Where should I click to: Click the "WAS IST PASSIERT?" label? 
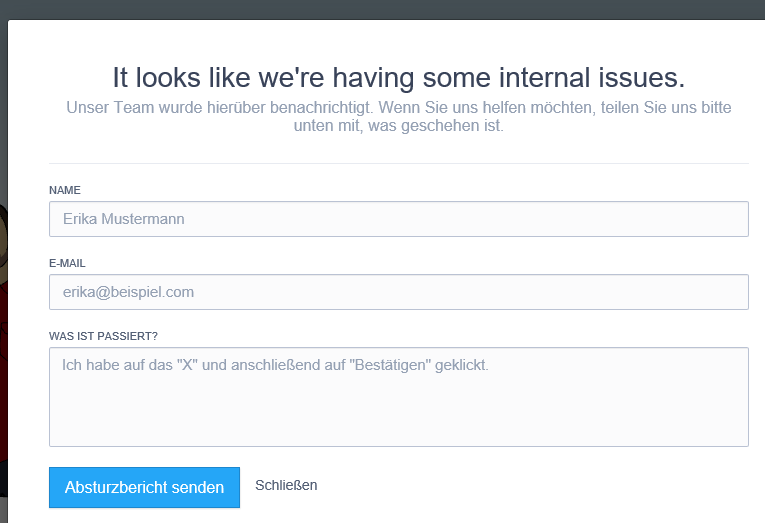pyautogui.click(x=103, y=336)
